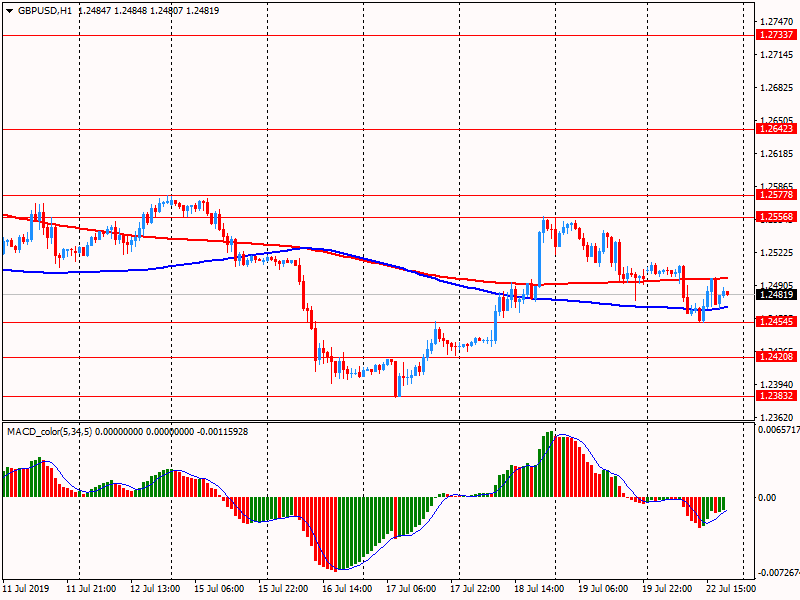
Task: Select the 1.26423 red price level label
Action: pos(776,129)
